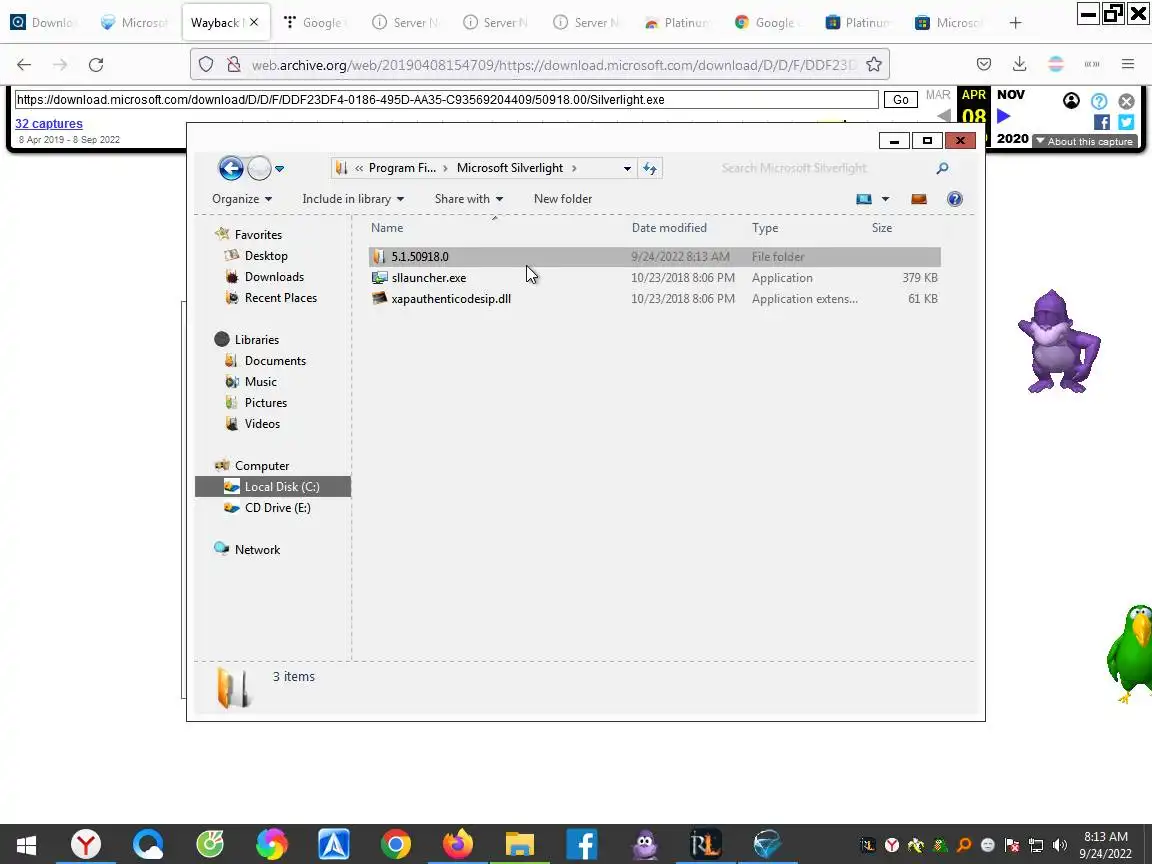Open Google Chrome from the taskbar

coord(395,845)
